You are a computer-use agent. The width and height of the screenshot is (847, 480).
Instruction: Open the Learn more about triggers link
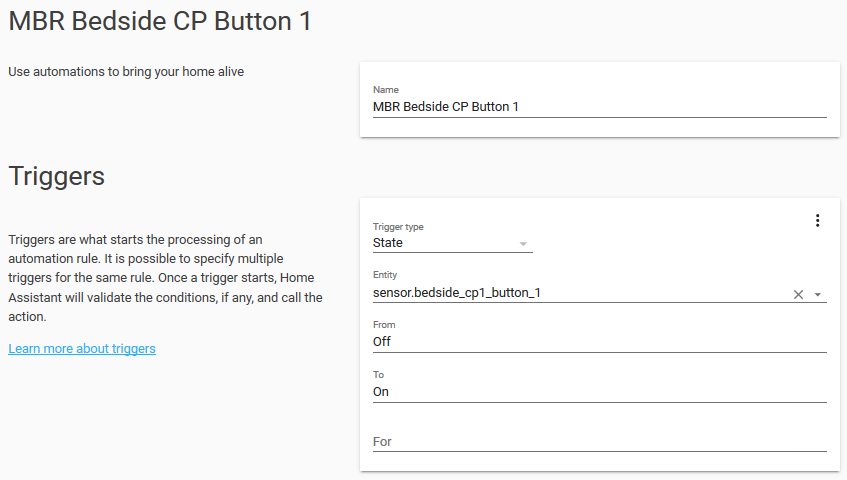(82, 348)
